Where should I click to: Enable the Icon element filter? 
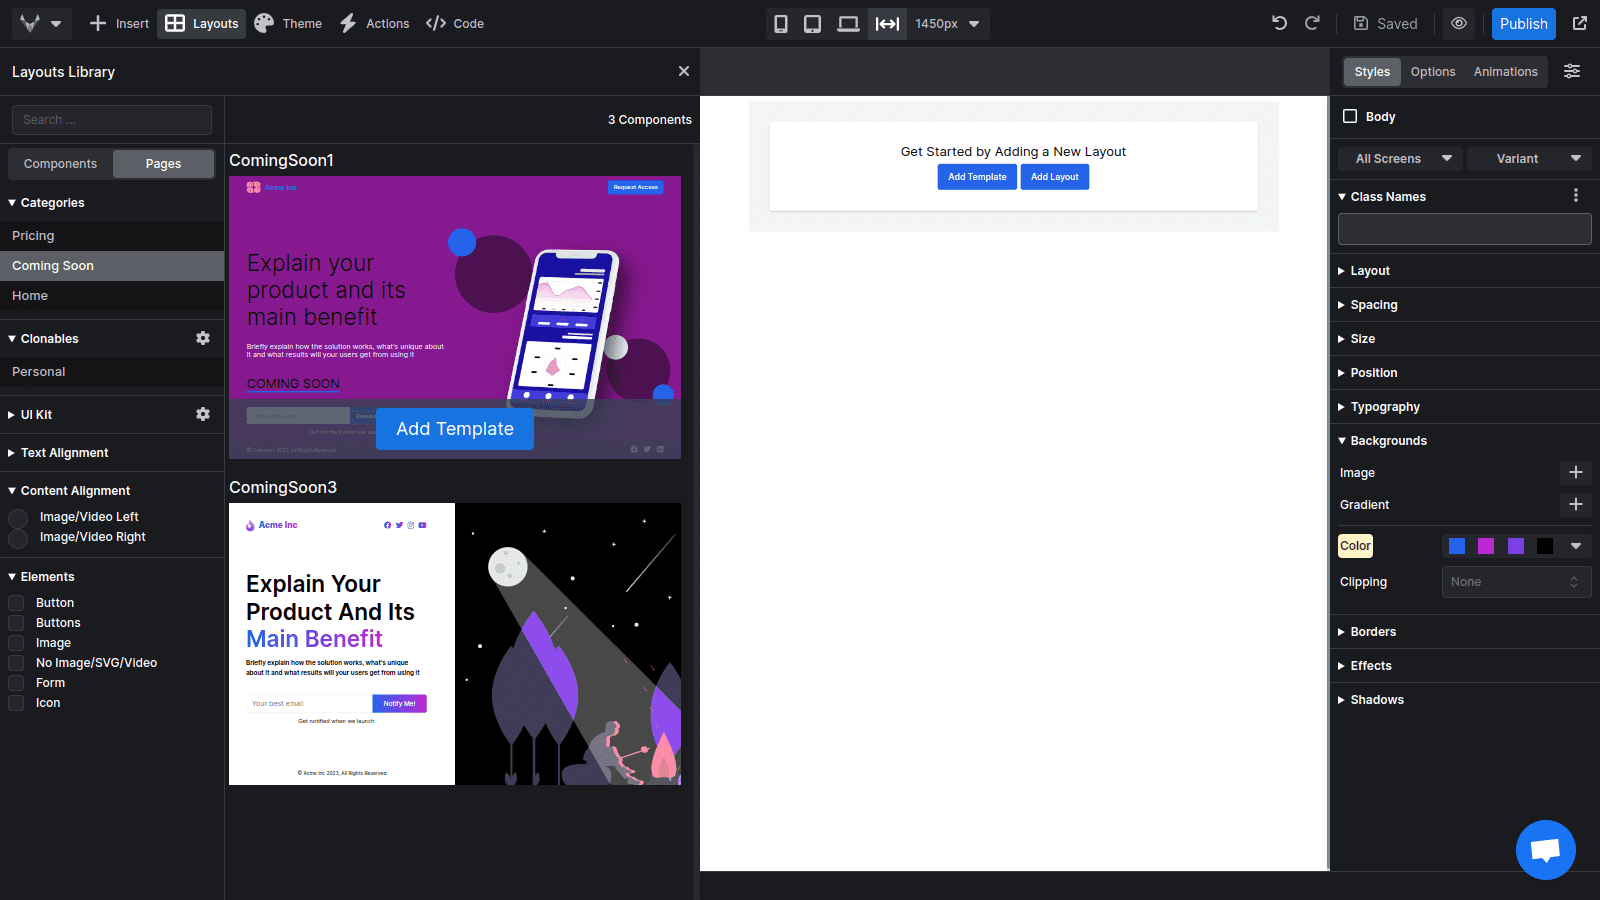(16, 703)
